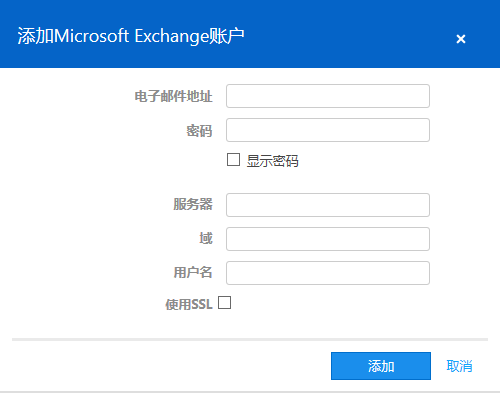Click the 使用SSL label text
The width and height of the screenshot is (500, 393).
click(x=189, y=304)
